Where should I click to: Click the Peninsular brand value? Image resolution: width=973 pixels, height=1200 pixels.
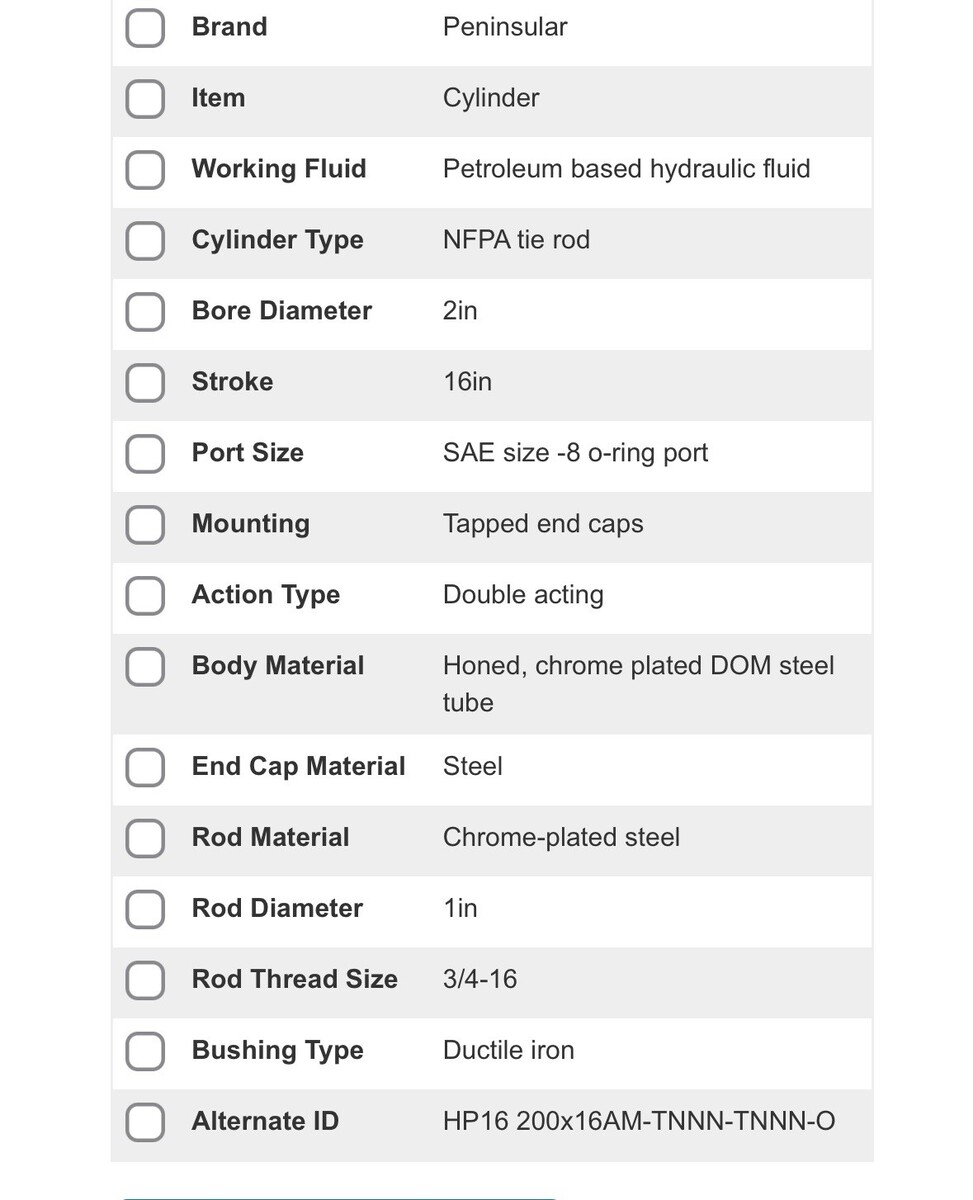coord(504,27)
